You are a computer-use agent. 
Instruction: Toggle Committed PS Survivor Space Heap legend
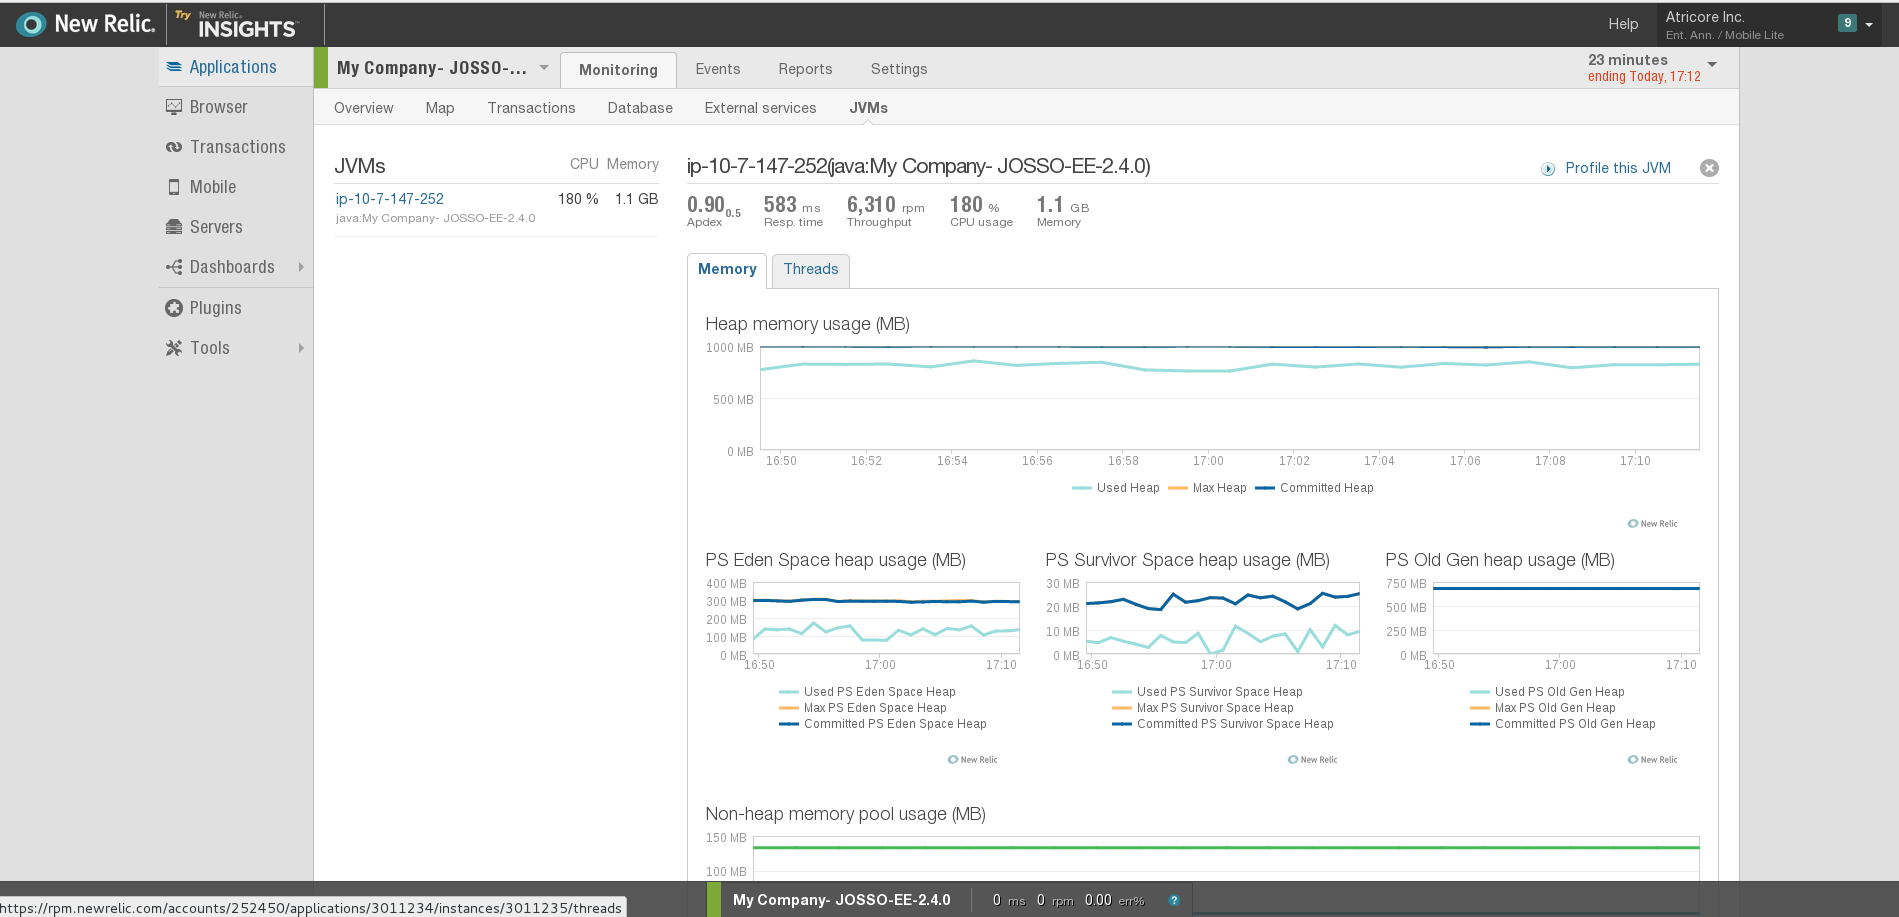coord(1223,724)
